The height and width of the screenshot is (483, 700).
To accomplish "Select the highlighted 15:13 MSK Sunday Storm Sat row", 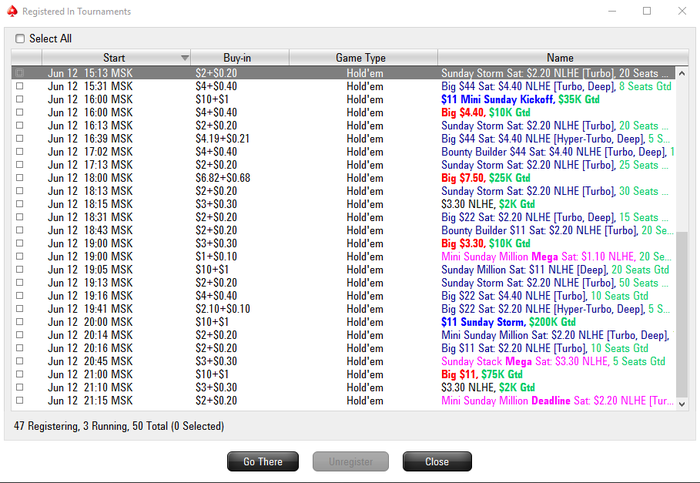I will (x=343, y=73).
